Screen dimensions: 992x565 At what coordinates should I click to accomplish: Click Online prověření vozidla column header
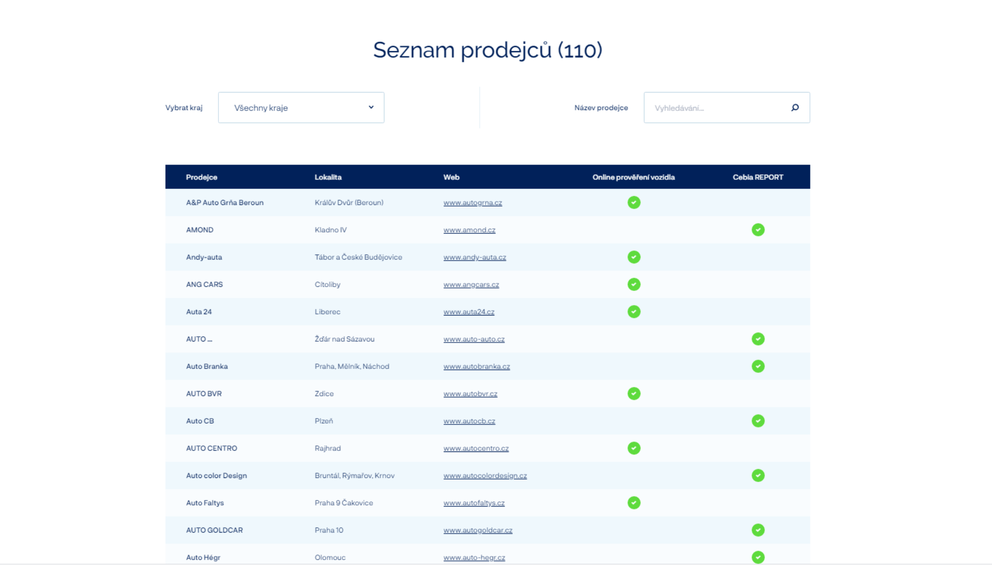[633, 177]
